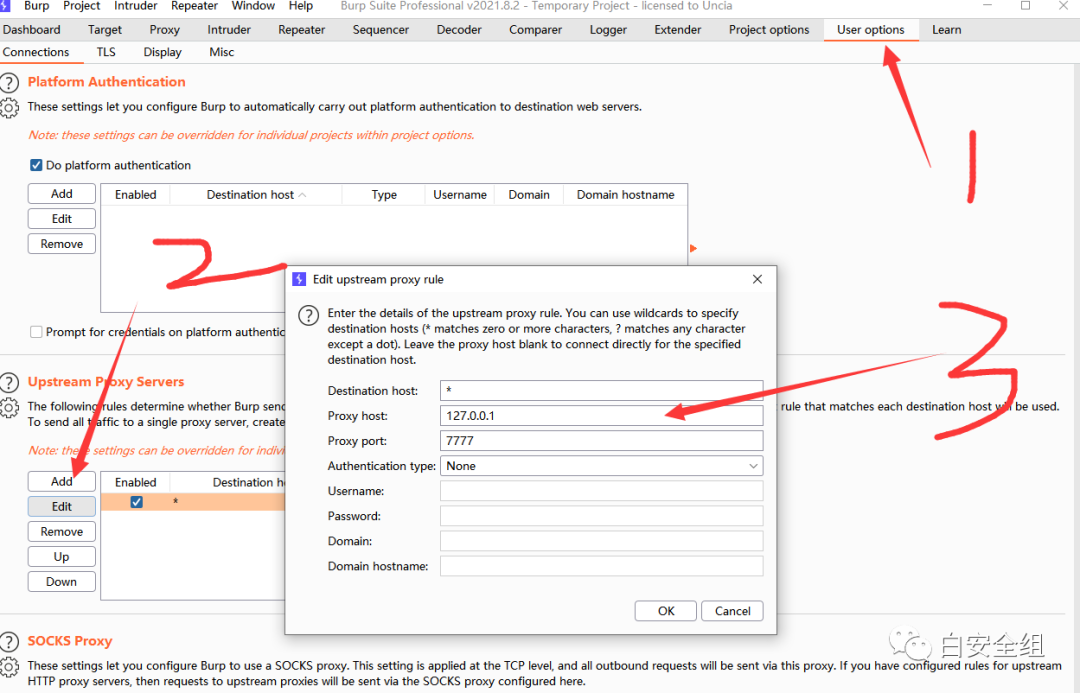Select the Misc sub-tab
This screenshot has width=1080, height=693.
222,52
